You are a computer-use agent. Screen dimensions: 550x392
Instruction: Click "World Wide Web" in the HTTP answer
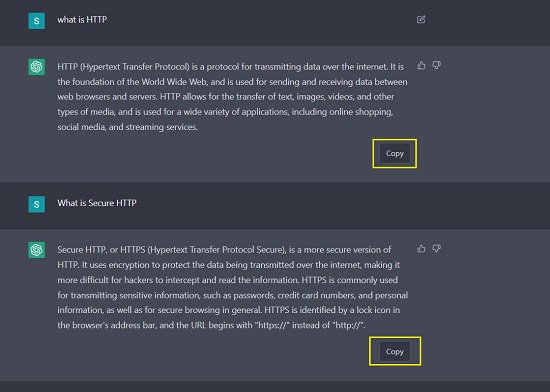click(x=174, y=82)
